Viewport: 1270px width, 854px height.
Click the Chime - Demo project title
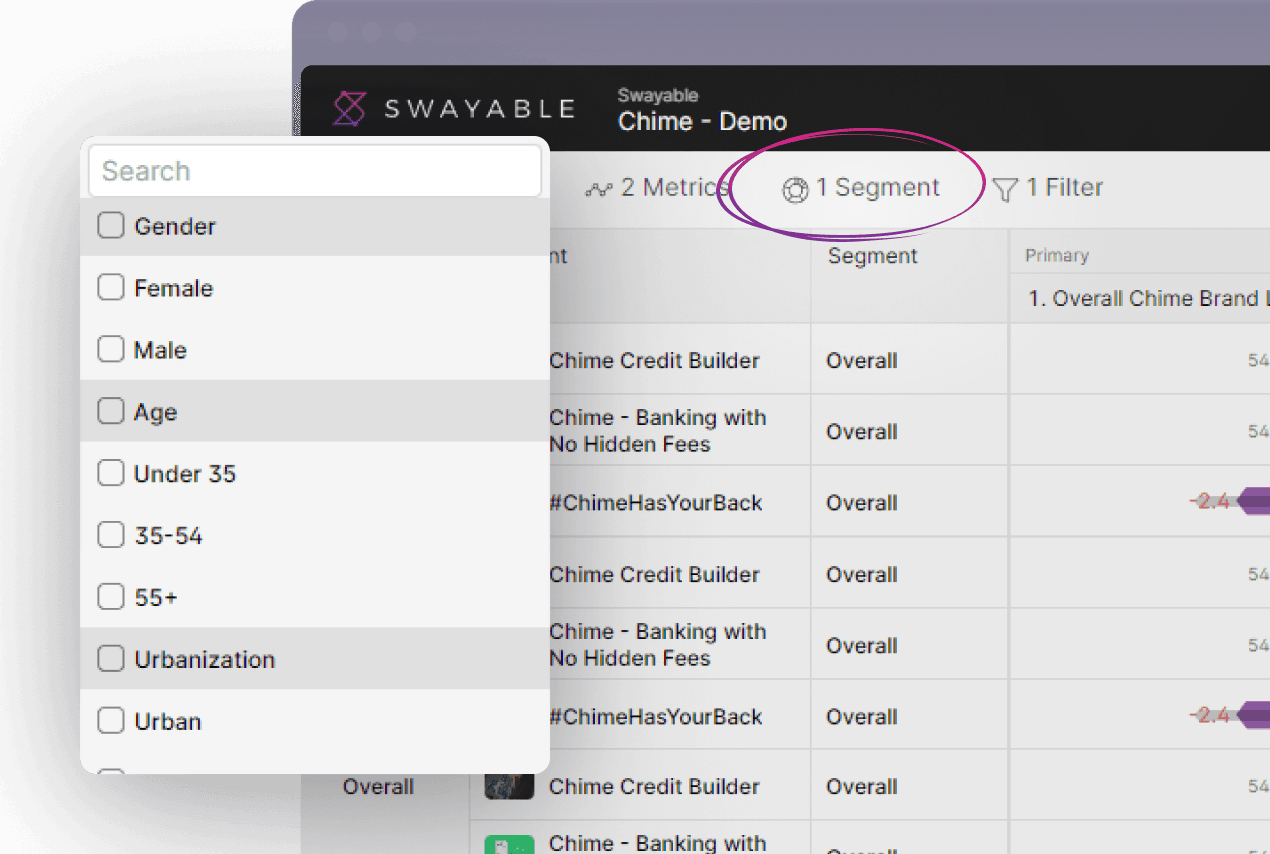coord(702,122)
